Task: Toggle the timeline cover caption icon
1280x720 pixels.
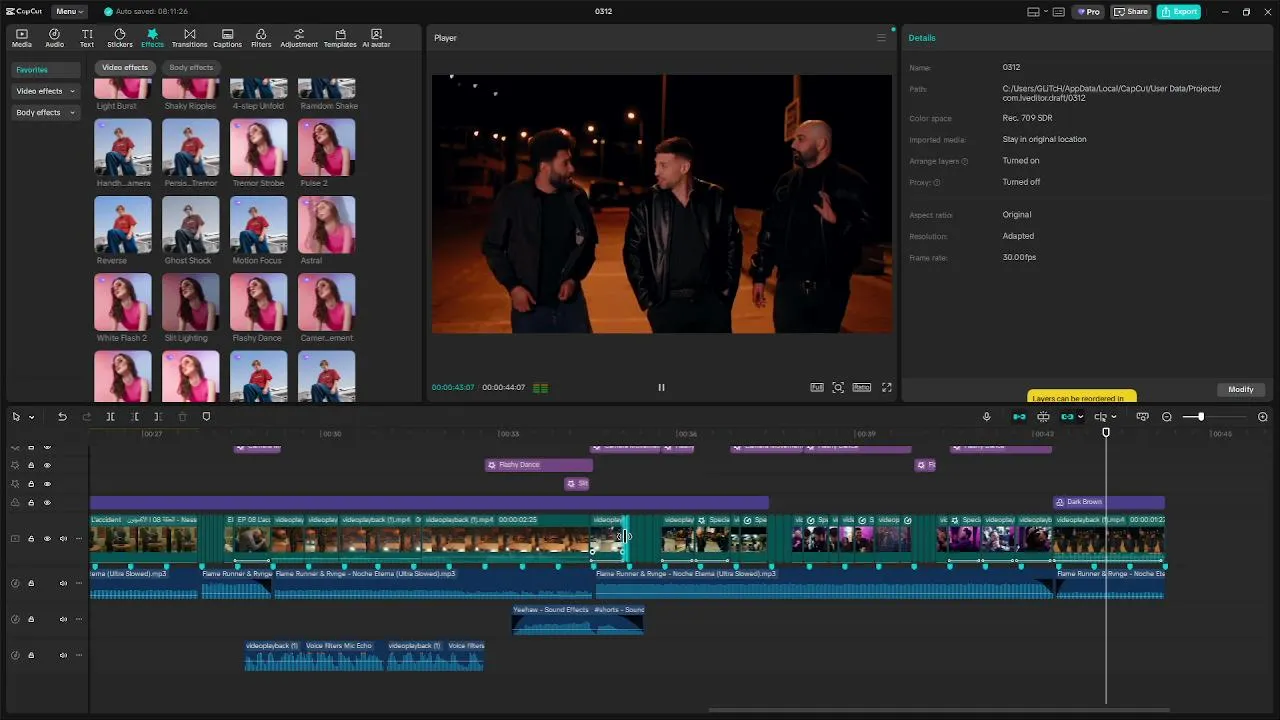Action: [1142, 417]
